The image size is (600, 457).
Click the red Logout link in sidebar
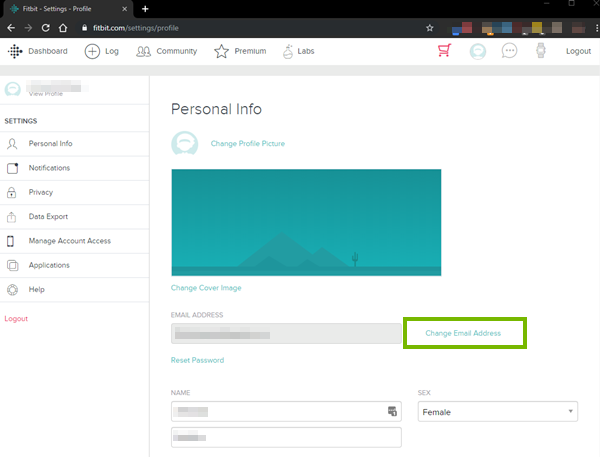[16, 318]
